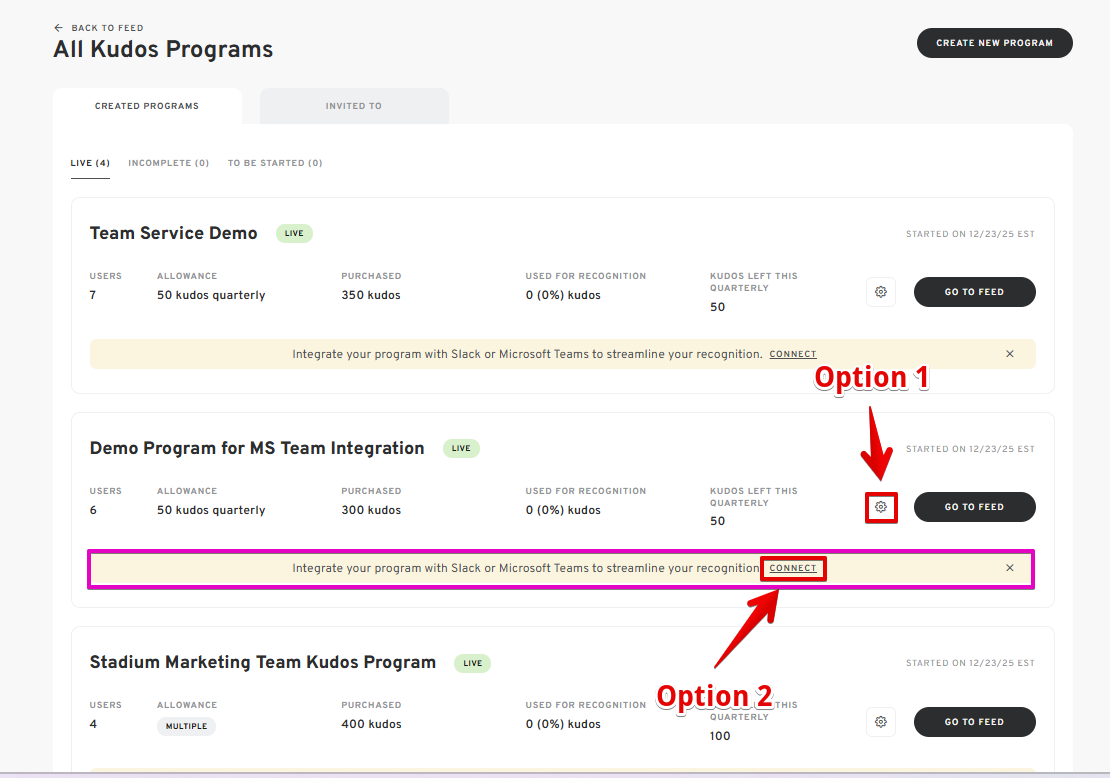The height and width of the screenshot is (778, 1110).
Task: Click the Create New Program button
Action: (x=994, y=43)
